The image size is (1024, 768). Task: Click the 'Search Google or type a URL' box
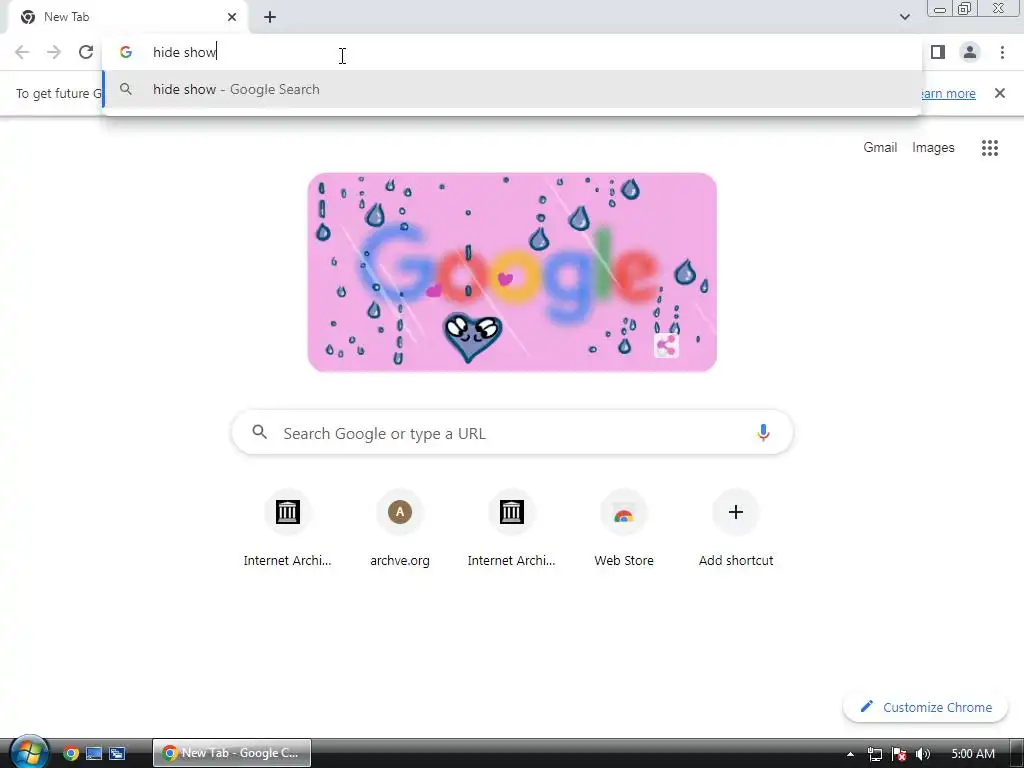[512, 432]
